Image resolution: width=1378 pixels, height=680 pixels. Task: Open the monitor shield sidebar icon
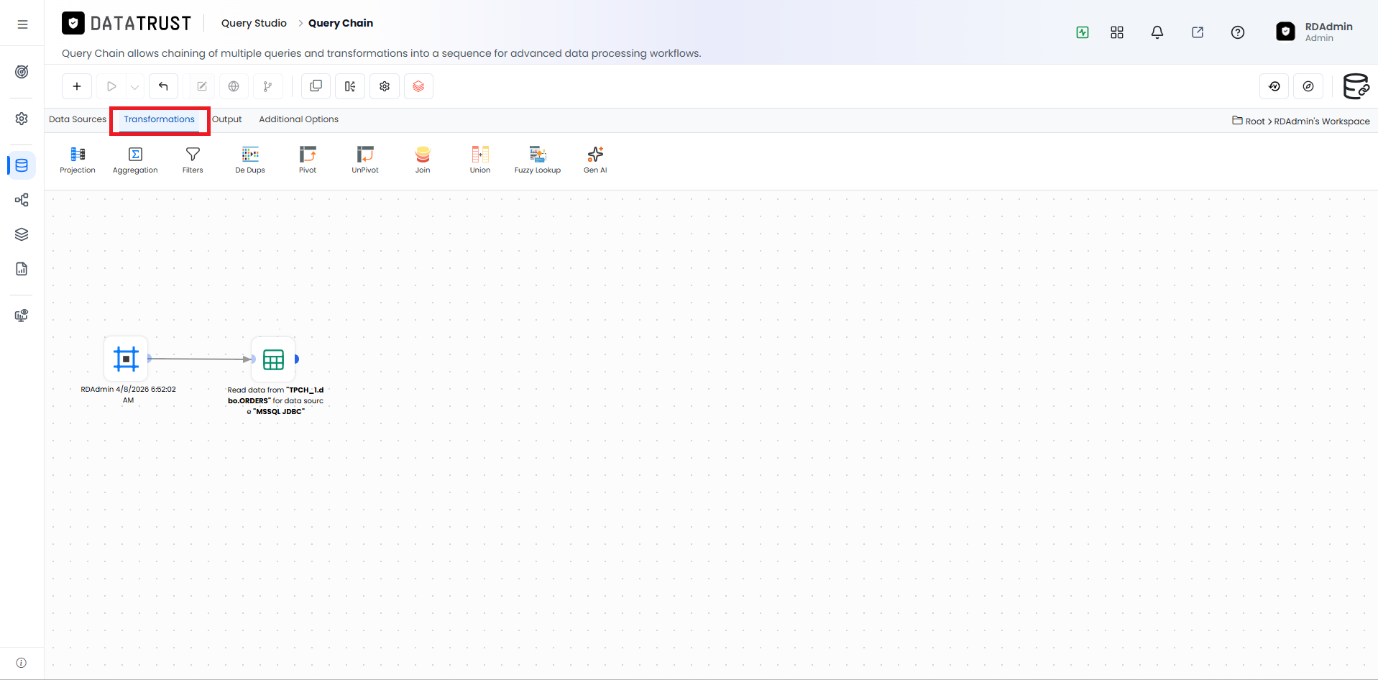click(21, 315)
